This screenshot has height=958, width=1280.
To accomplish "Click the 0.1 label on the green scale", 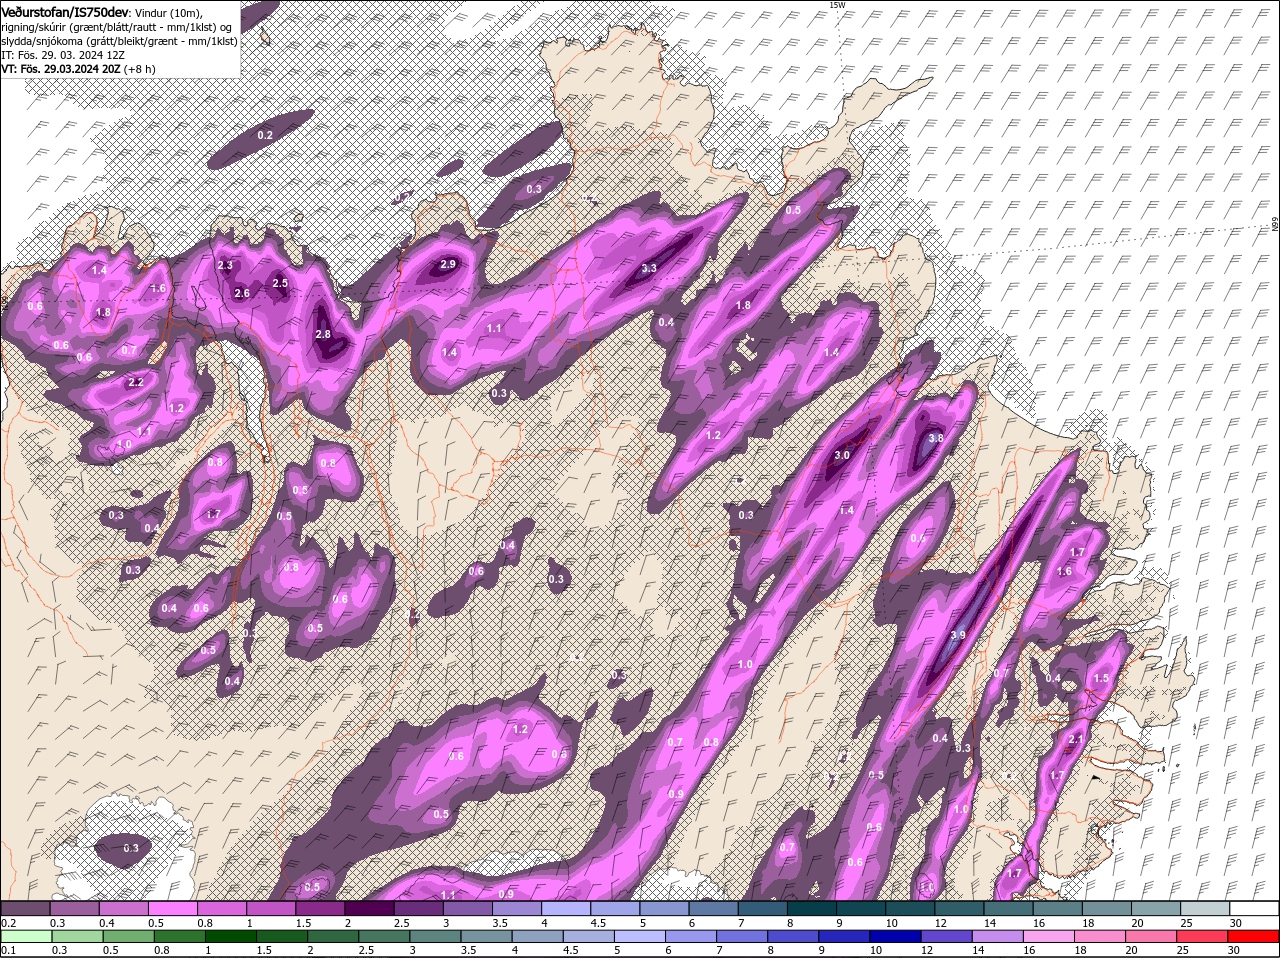I will click(8, 950).
